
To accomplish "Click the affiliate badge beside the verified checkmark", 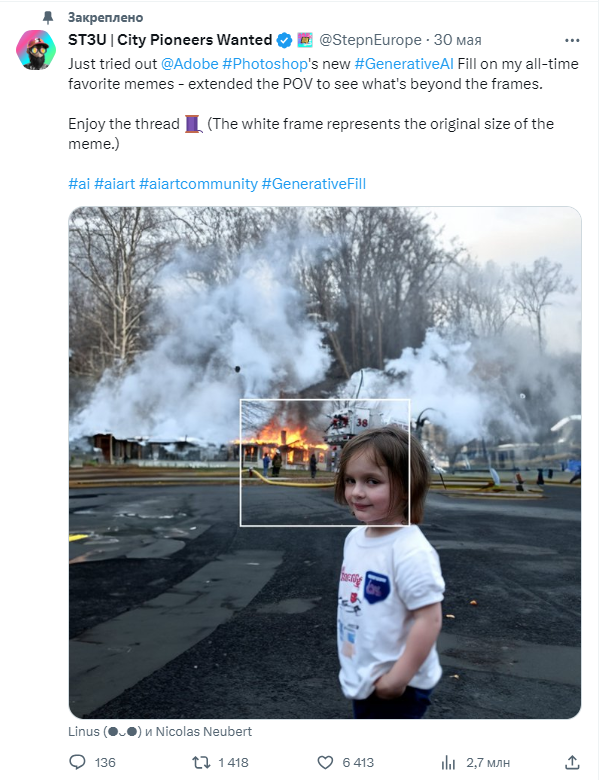I will click(304, 40).
